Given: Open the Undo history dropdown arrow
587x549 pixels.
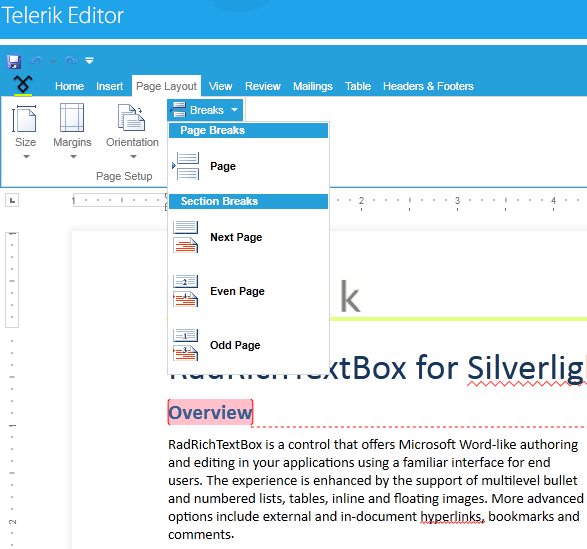Looking at the screenshot, I should pos(54,61).
